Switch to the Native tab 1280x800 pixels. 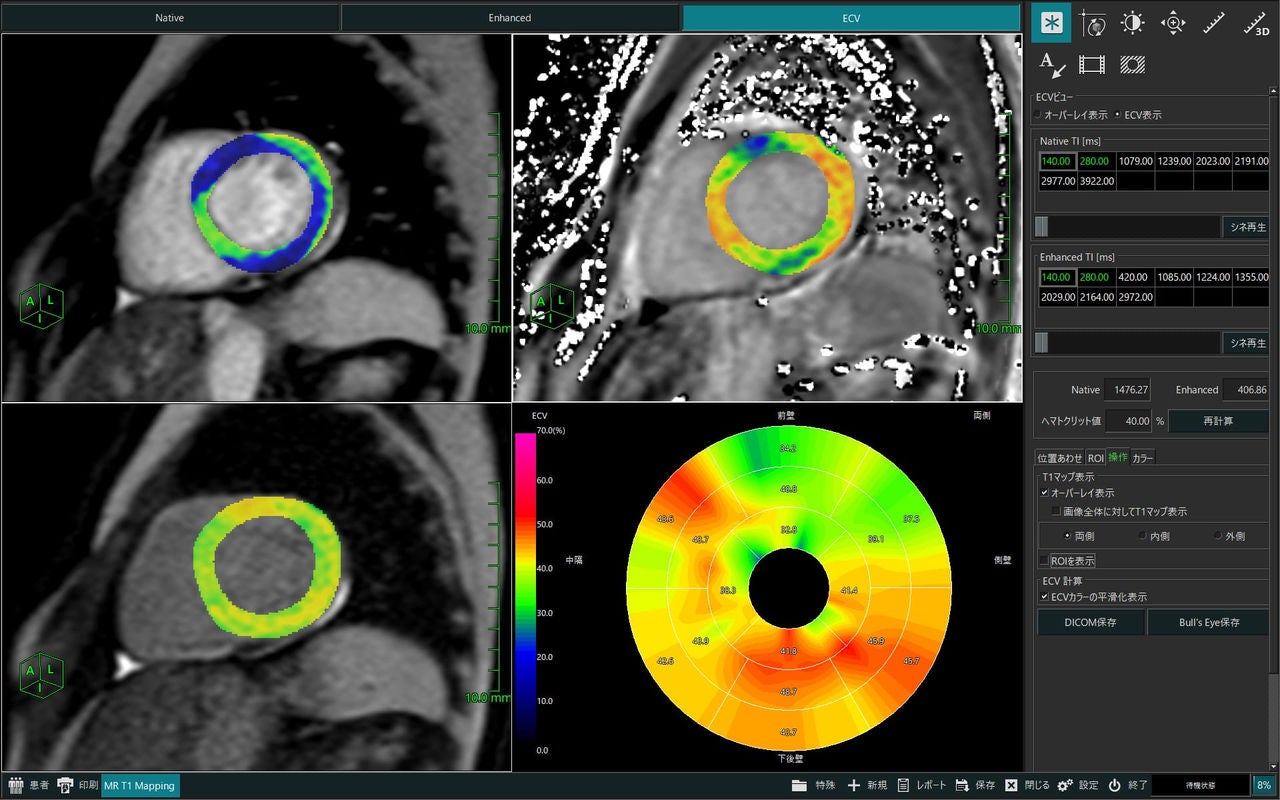170,18
